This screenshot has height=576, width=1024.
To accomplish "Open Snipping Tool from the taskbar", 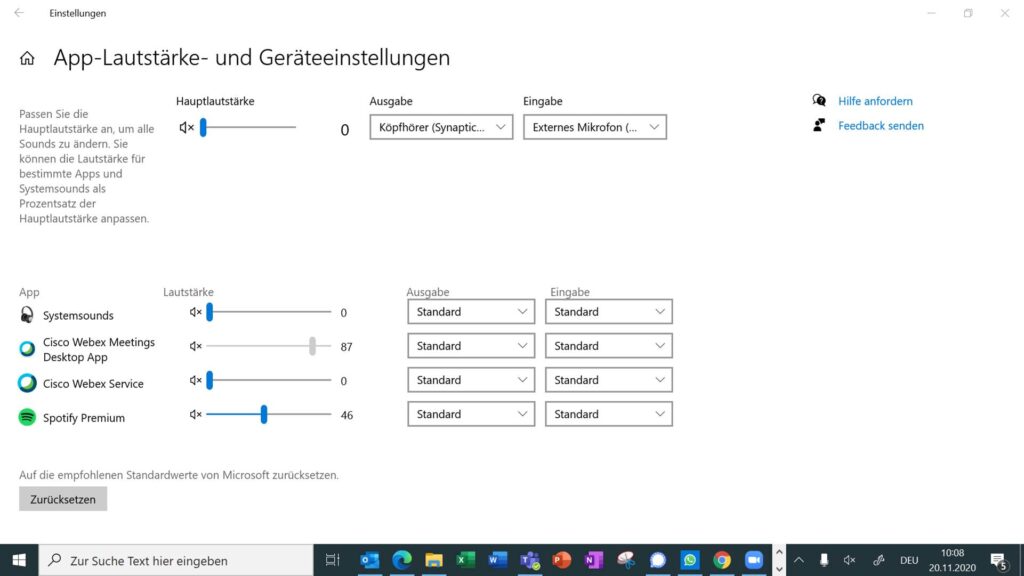I will 626,560.
